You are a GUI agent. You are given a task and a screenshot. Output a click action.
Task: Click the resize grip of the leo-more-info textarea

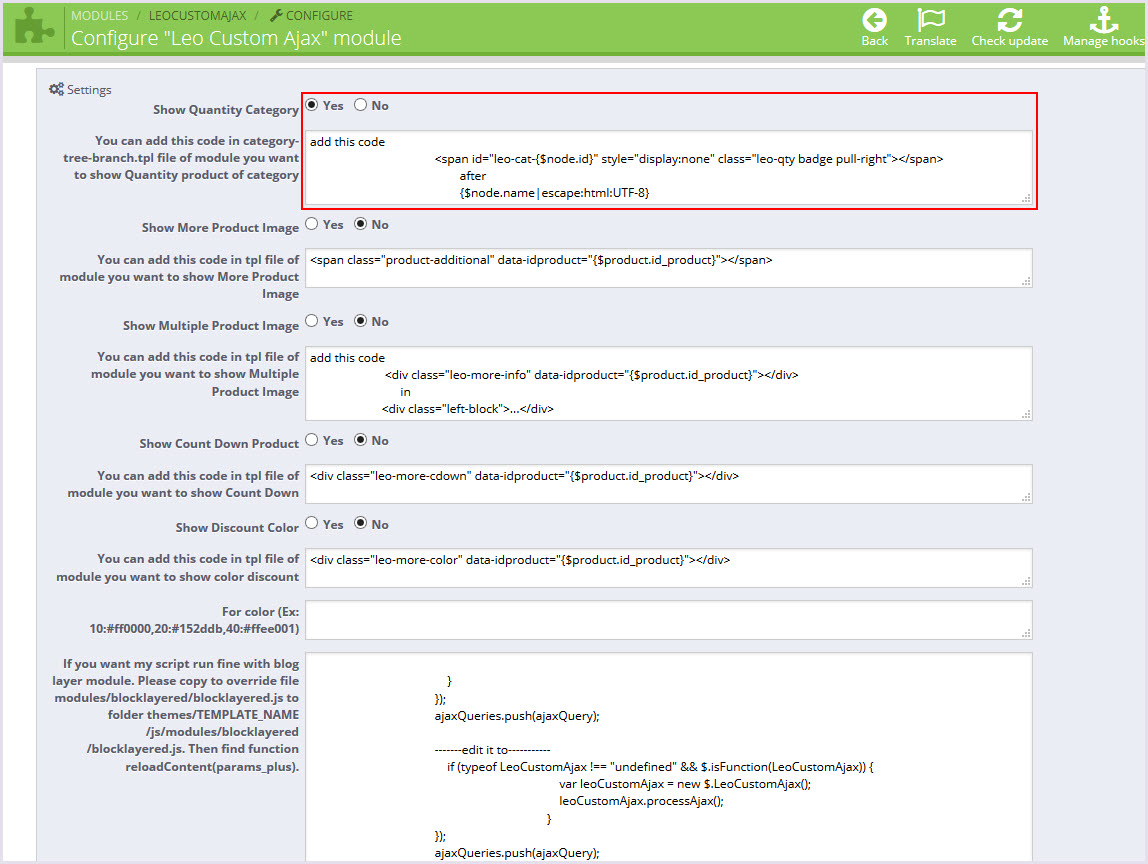(1026, 414)
